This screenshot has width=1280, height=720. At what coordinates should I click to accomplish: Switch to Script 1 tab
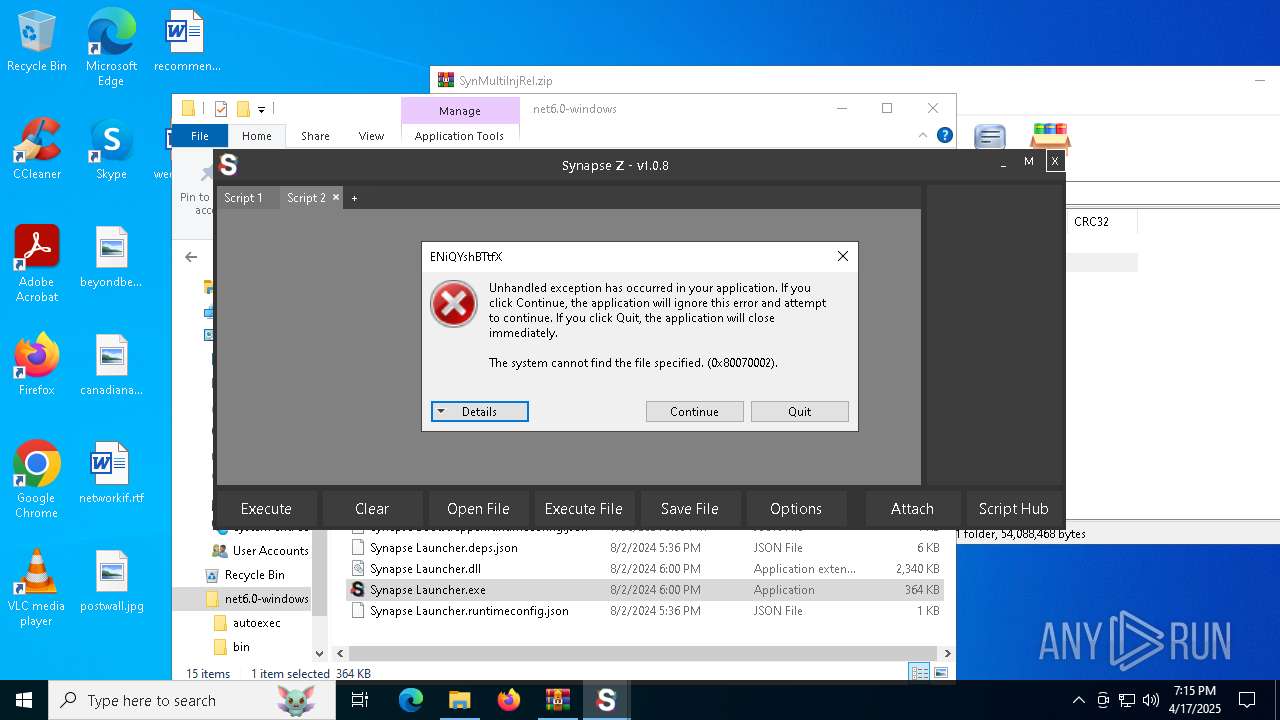click(x=243, y=198)
